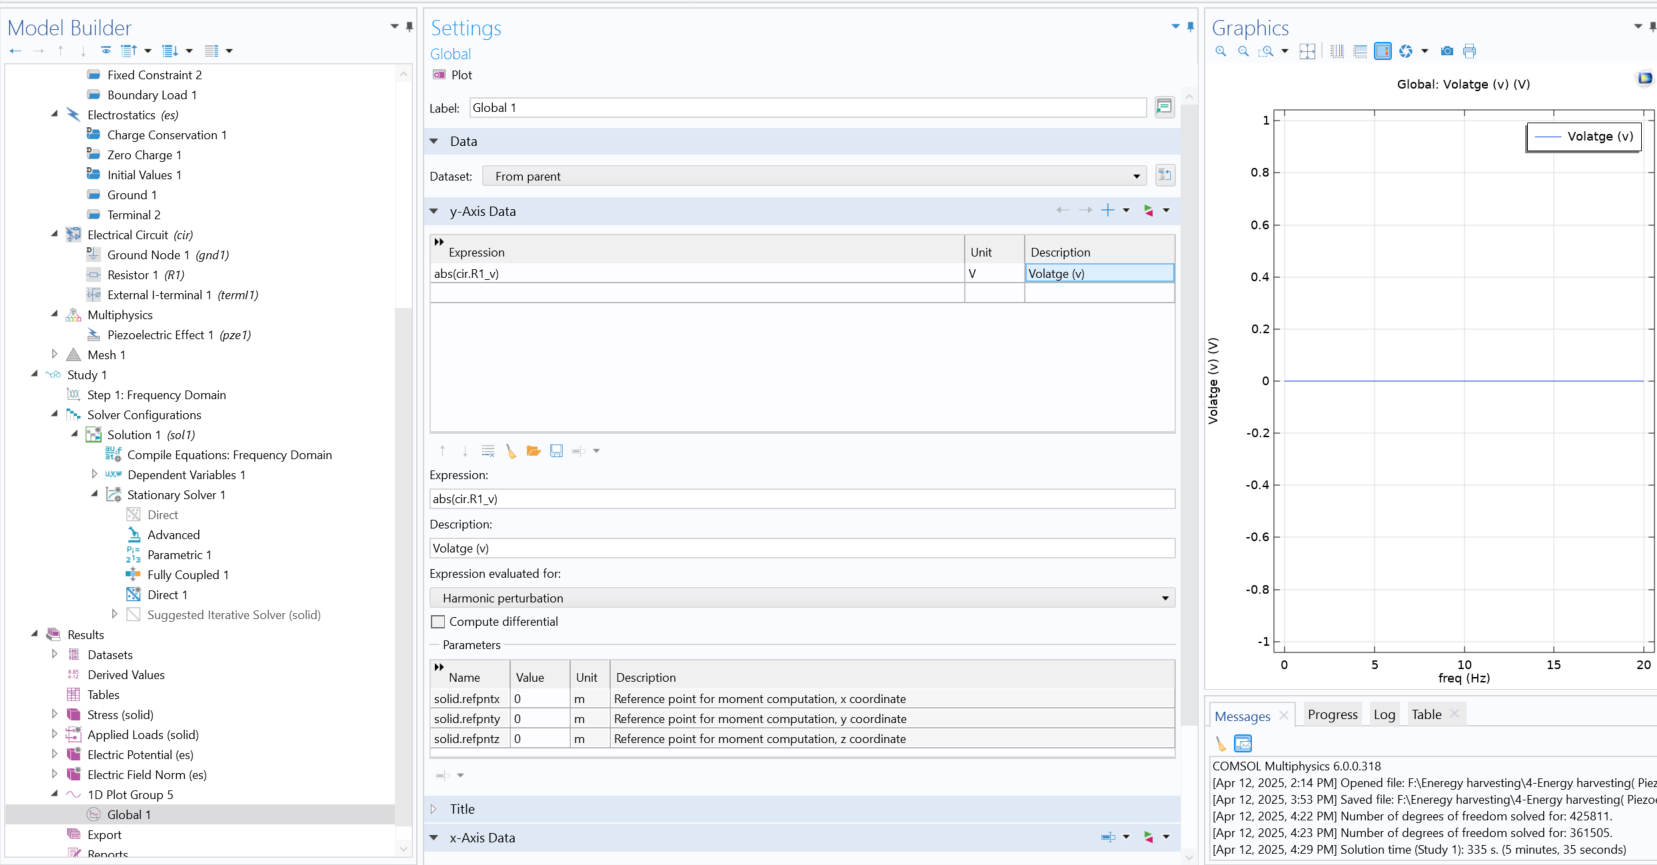Toggle the x-axis log scale button

pyautogui.click(x=1337, y=51)
